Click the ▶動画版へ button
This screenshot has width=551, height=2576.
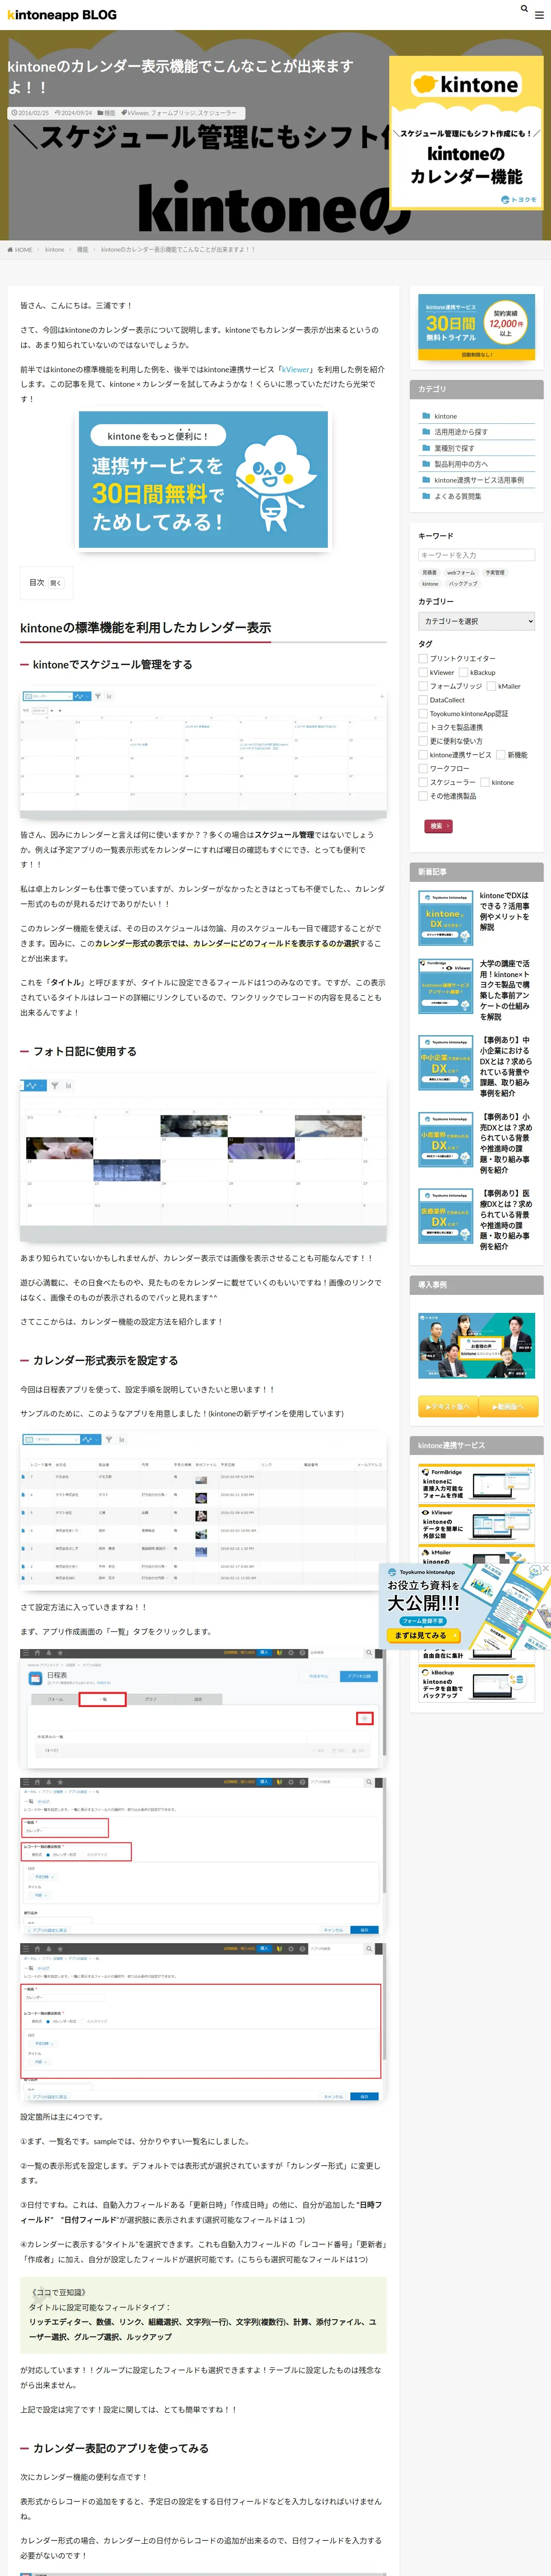tap(509, 1406)
